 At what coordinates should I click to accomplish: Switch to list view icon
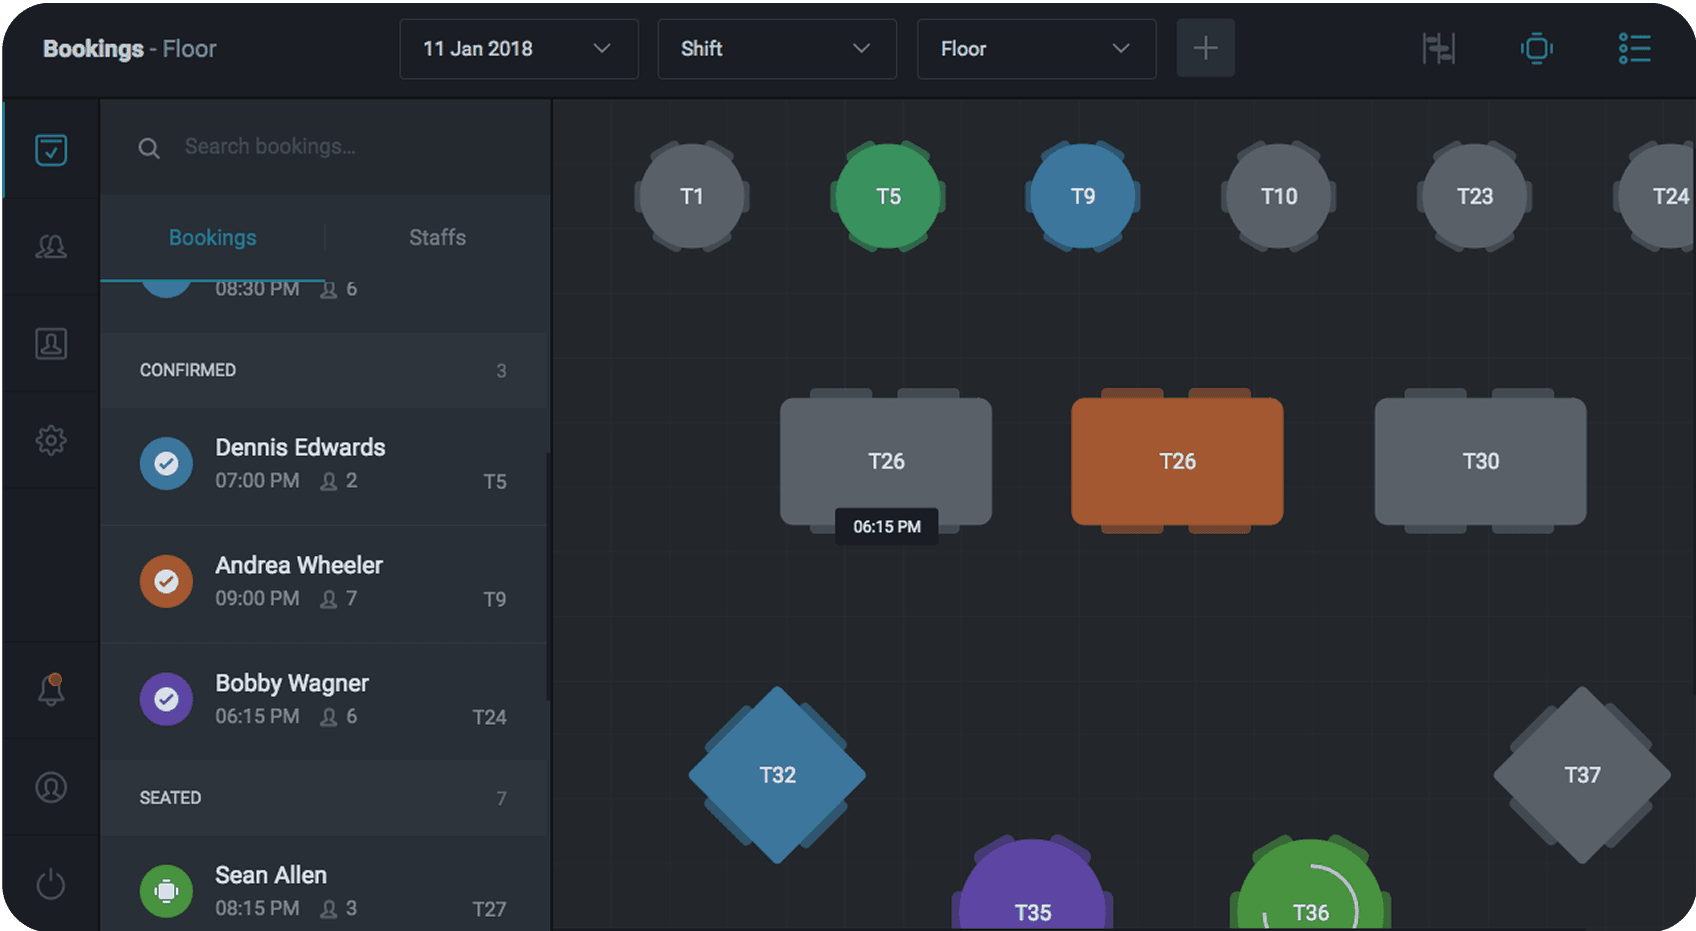pos(1634,48)
